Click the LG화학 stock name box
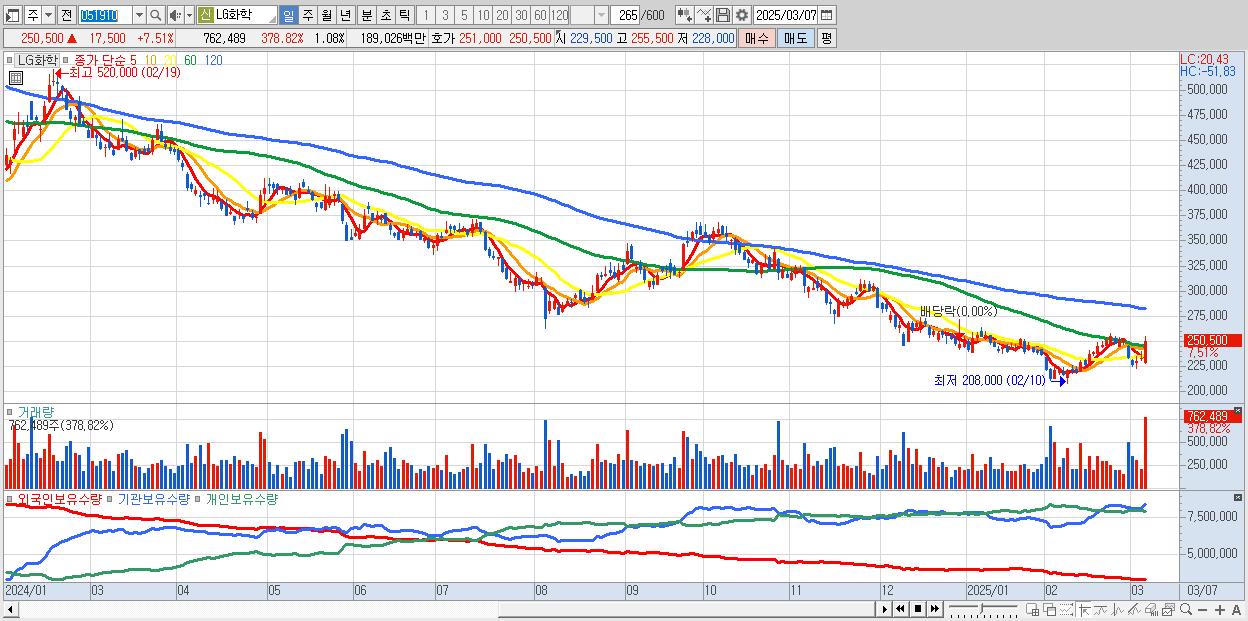Image resolution: width=1248 pixels, height=621 pixels. click(x=244, y=15)
